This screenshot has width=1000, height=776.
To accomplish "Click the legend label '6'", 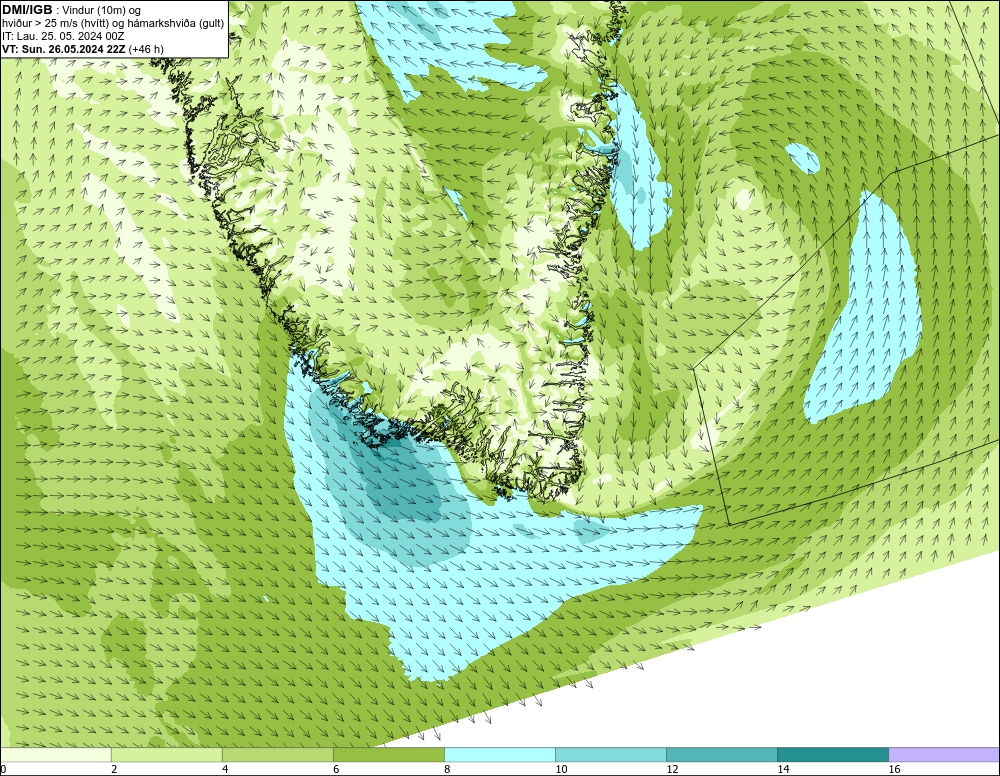I will click(x=336, y=769).
